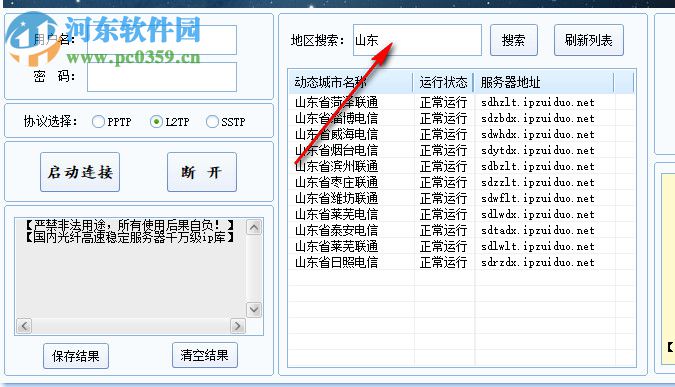The width and height of the screenshot is (675, 387).
Task: Click server address sdwflt.ipzuiduo.net
Action: pos(538,198)
